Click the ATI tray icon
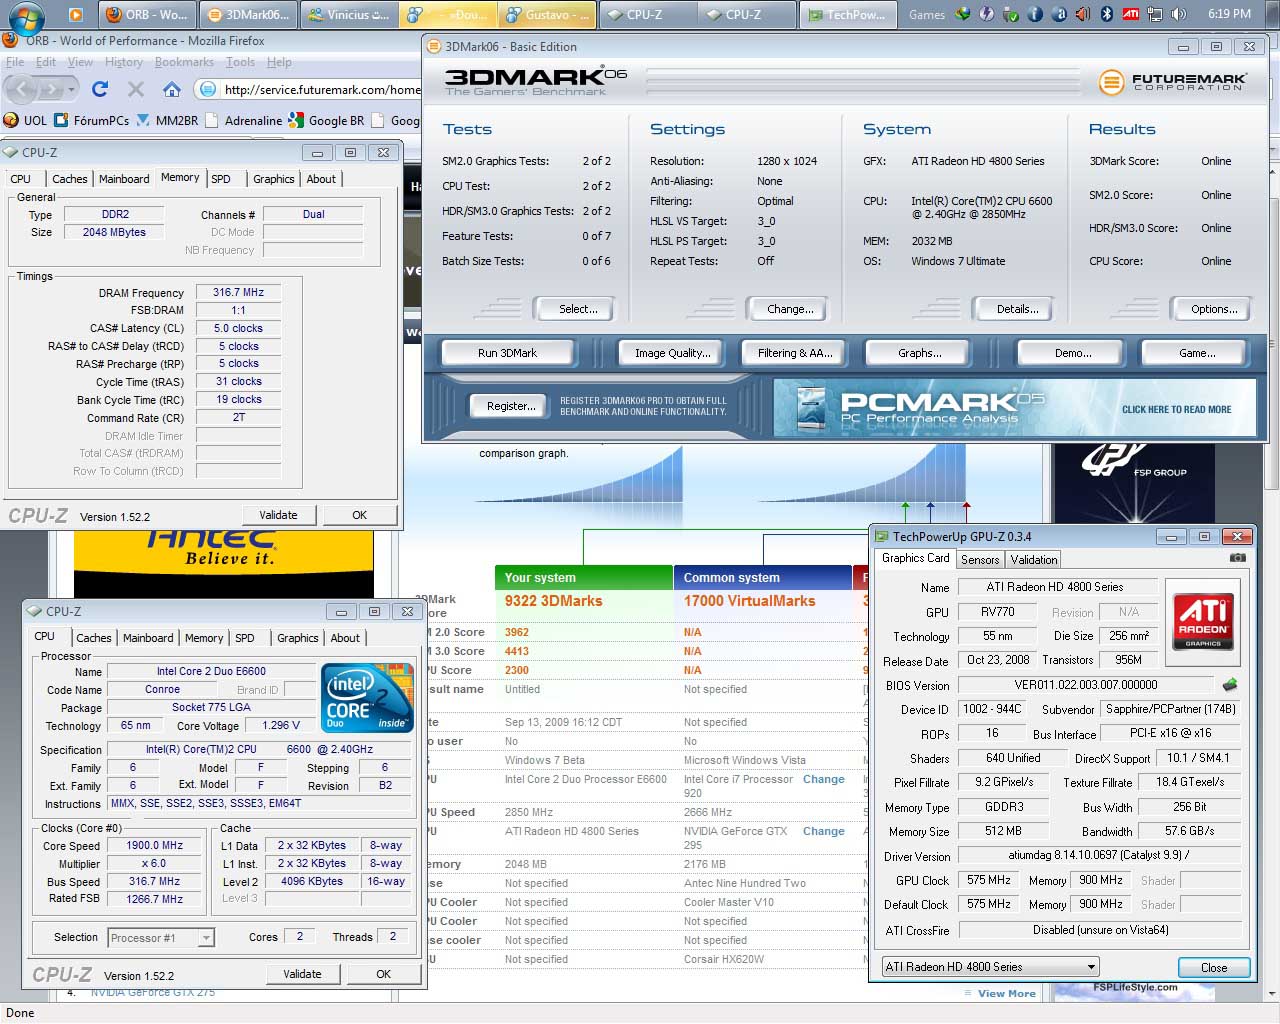This screenshot has width=1280, height=1024. pos(1130,14)
